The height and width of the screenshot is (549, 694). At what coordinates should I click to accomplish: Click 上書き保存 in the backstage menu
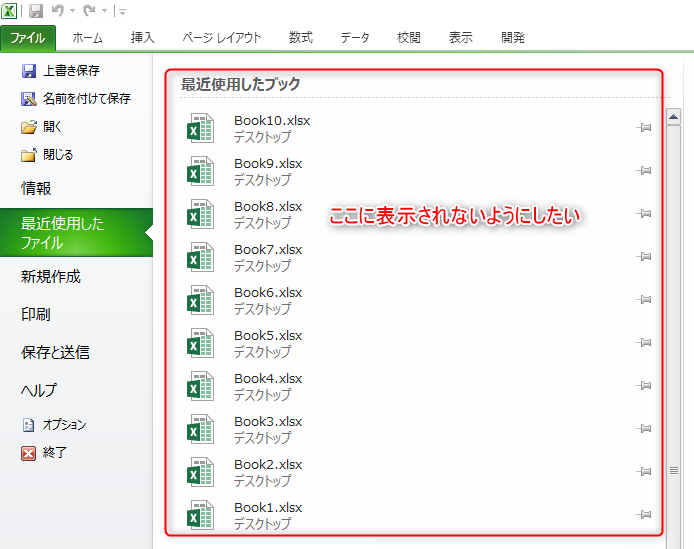coord(61,71)
